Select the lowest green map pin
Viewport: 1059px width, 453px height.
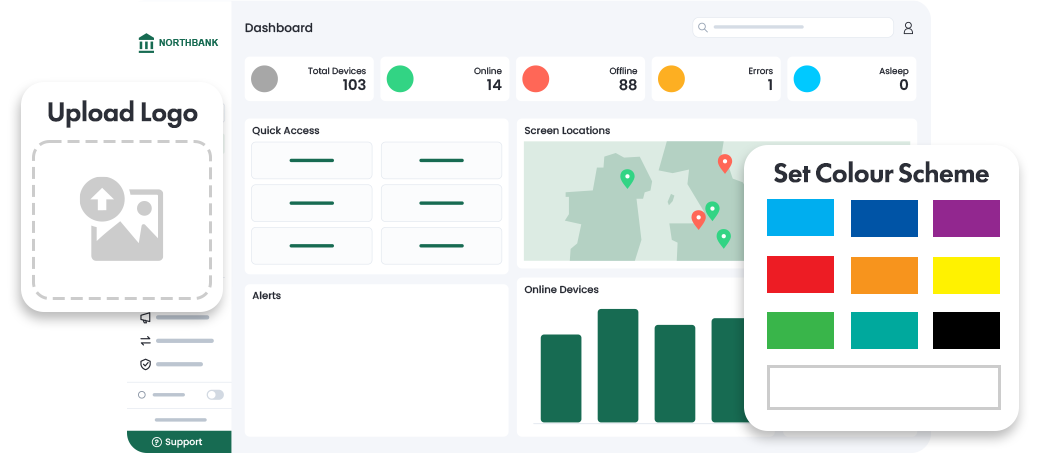point(723,238)
